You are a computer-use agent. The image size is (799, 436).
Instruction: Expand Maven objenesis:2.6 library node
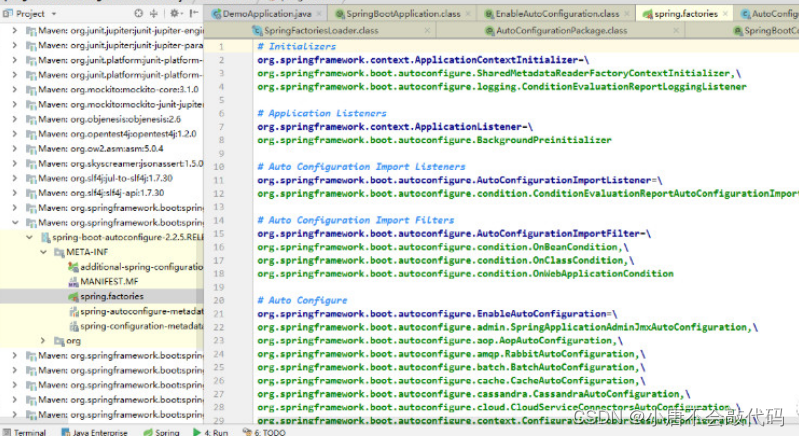[x=15, y=119]
